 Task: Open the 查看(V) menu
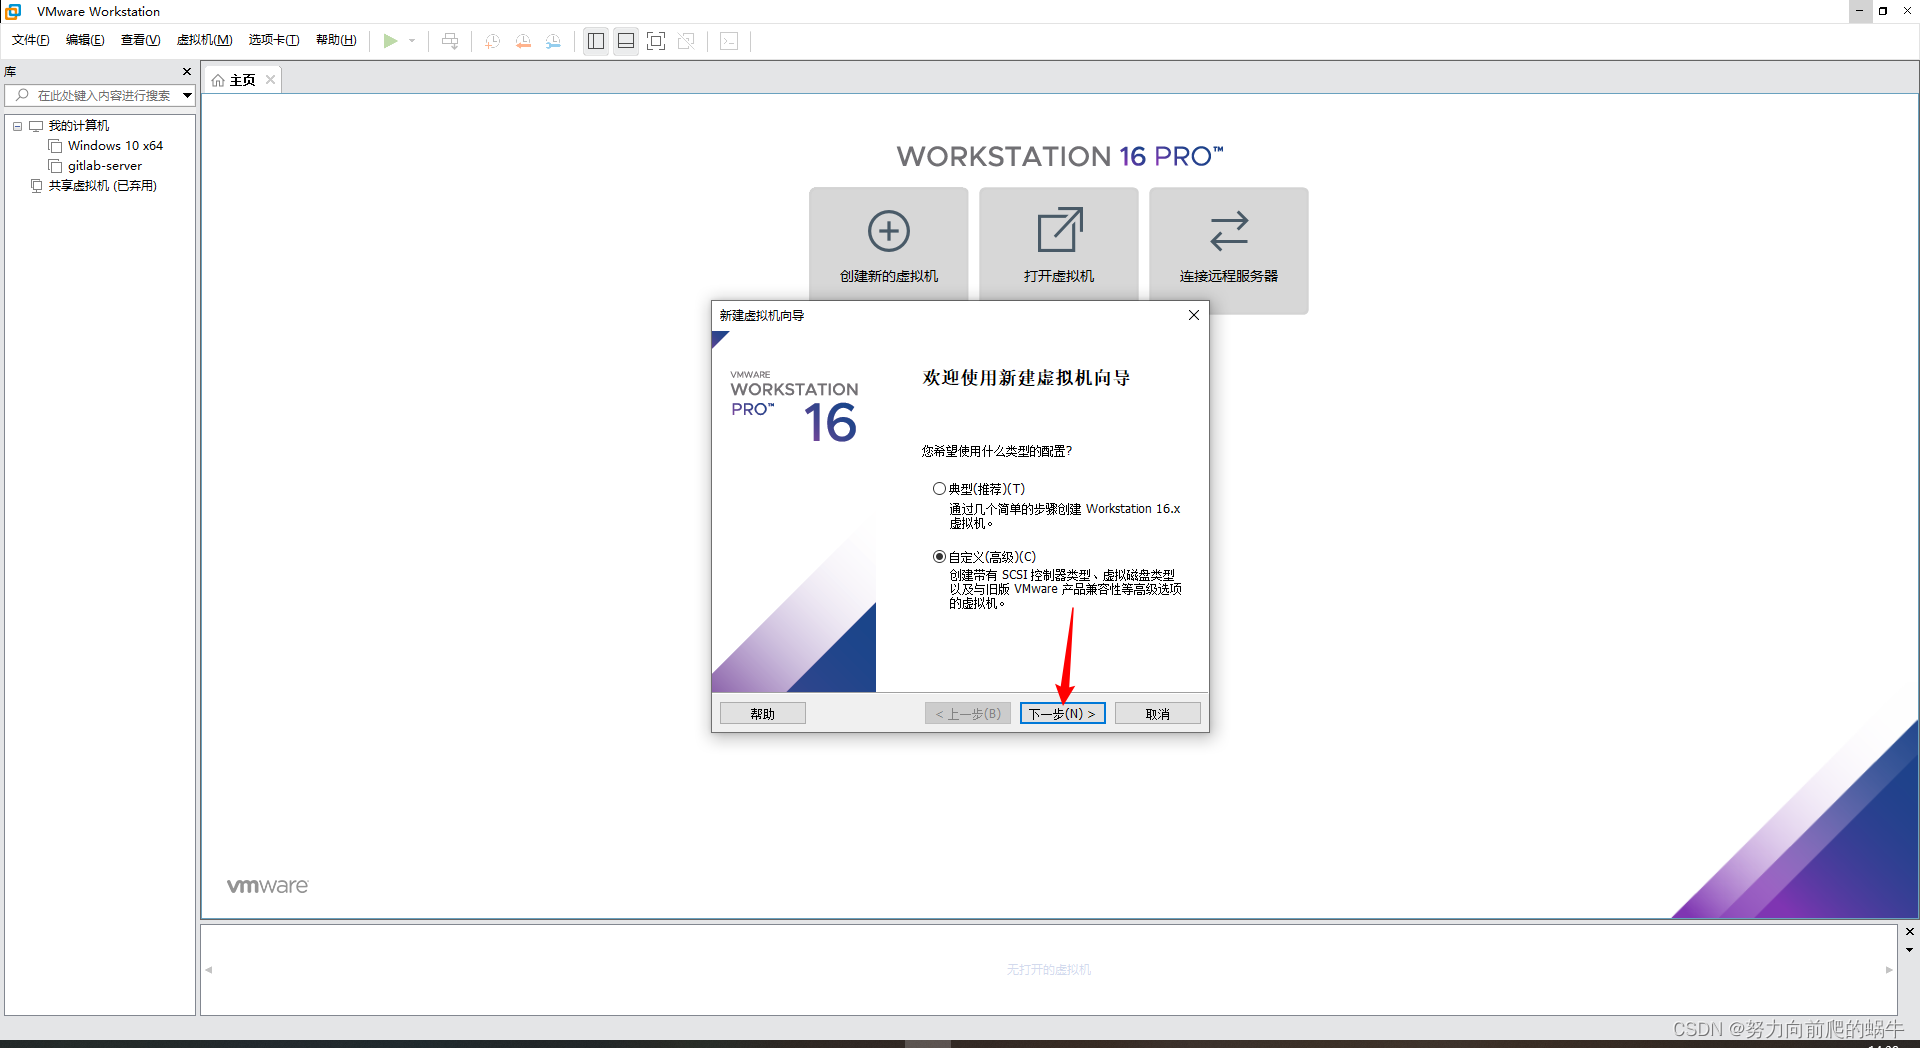click(140, 40)
